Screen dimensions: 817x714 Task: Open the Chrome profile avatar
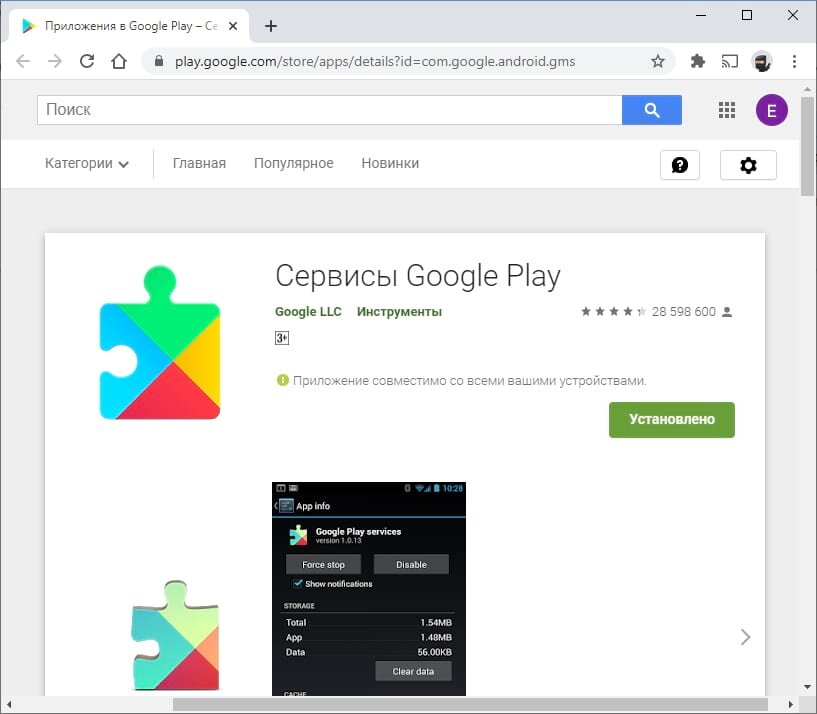(762, 61)
